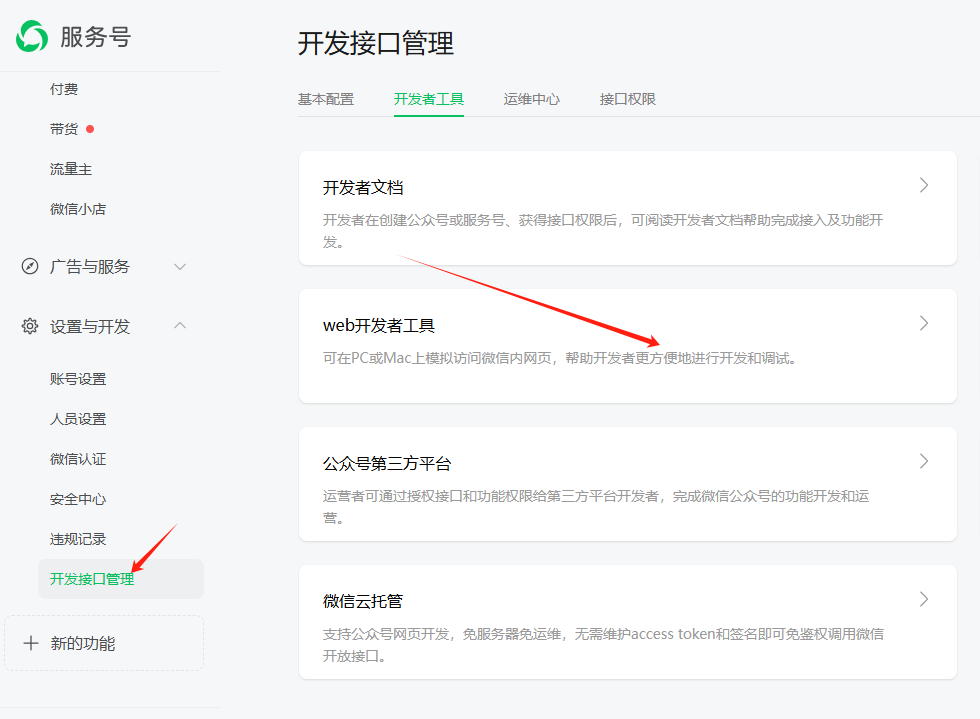Viewport: 980px width, 719px height.
Task: Open the 接口权限 tab
Action: tap(628, 99)
